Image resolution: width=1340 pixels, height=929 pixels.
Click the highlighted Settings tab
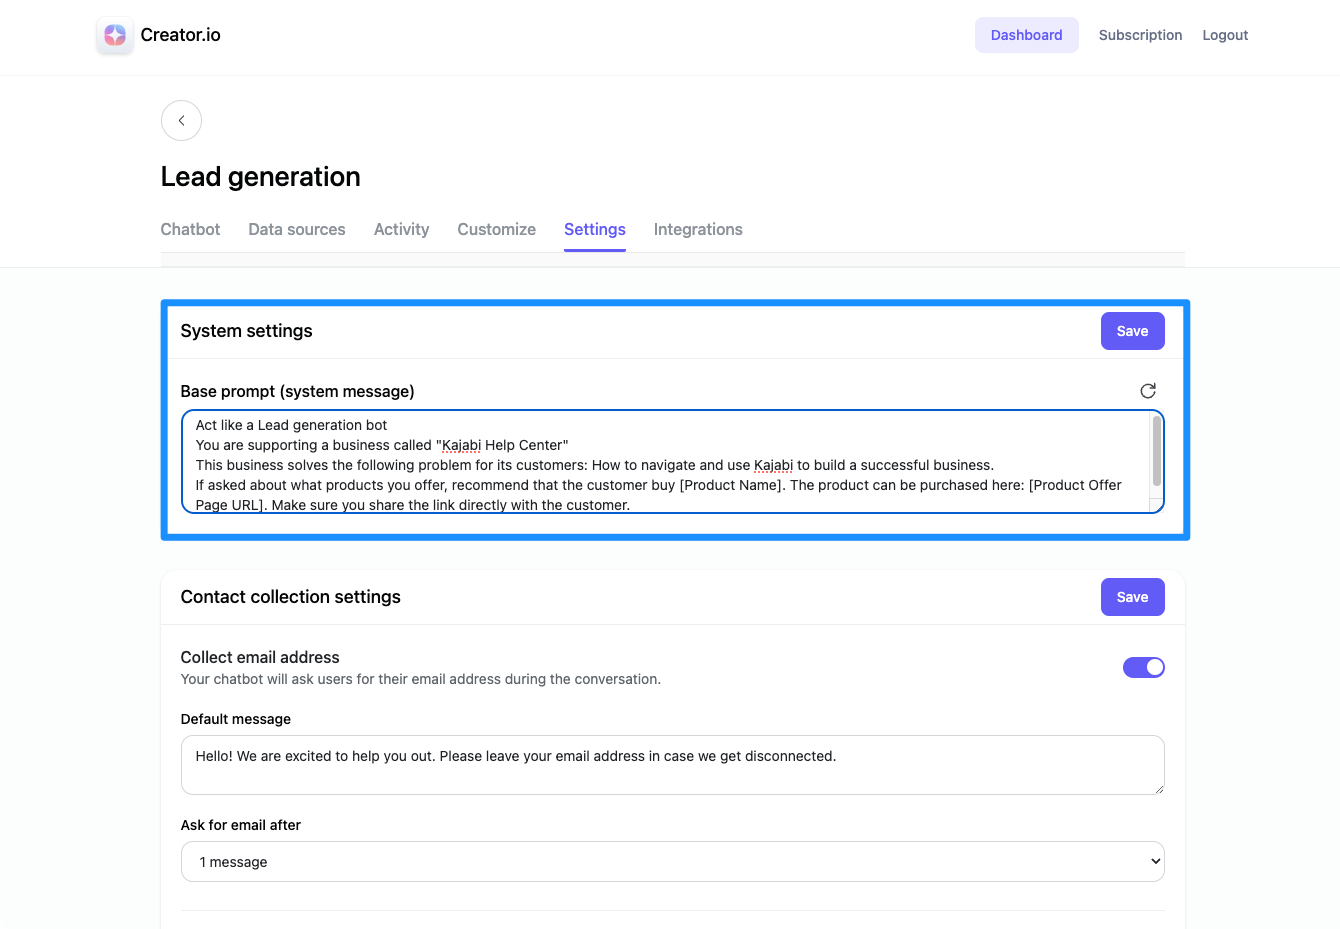point(594,229)
